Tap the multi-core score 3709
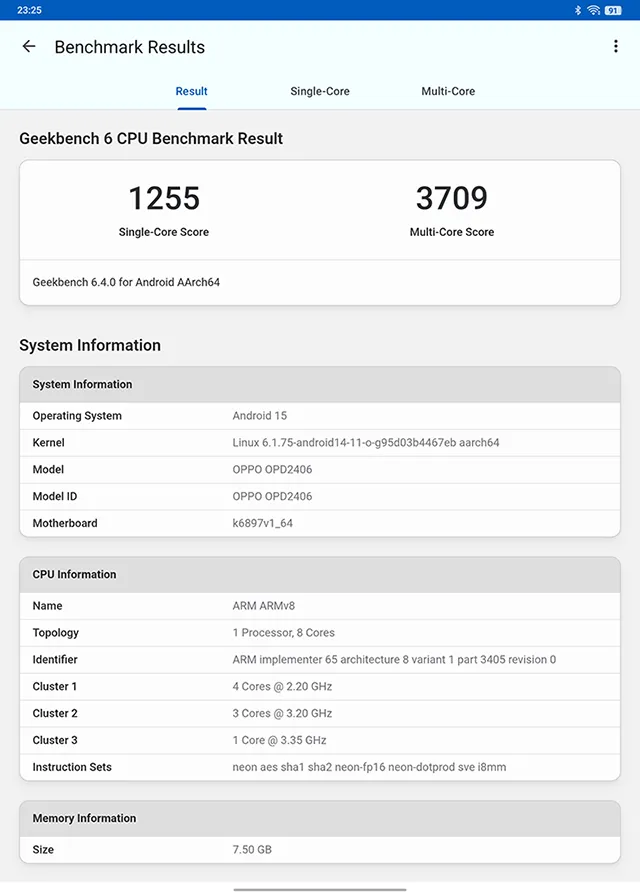The height and width of the screenshot is (896, 640). pos(451,198)
